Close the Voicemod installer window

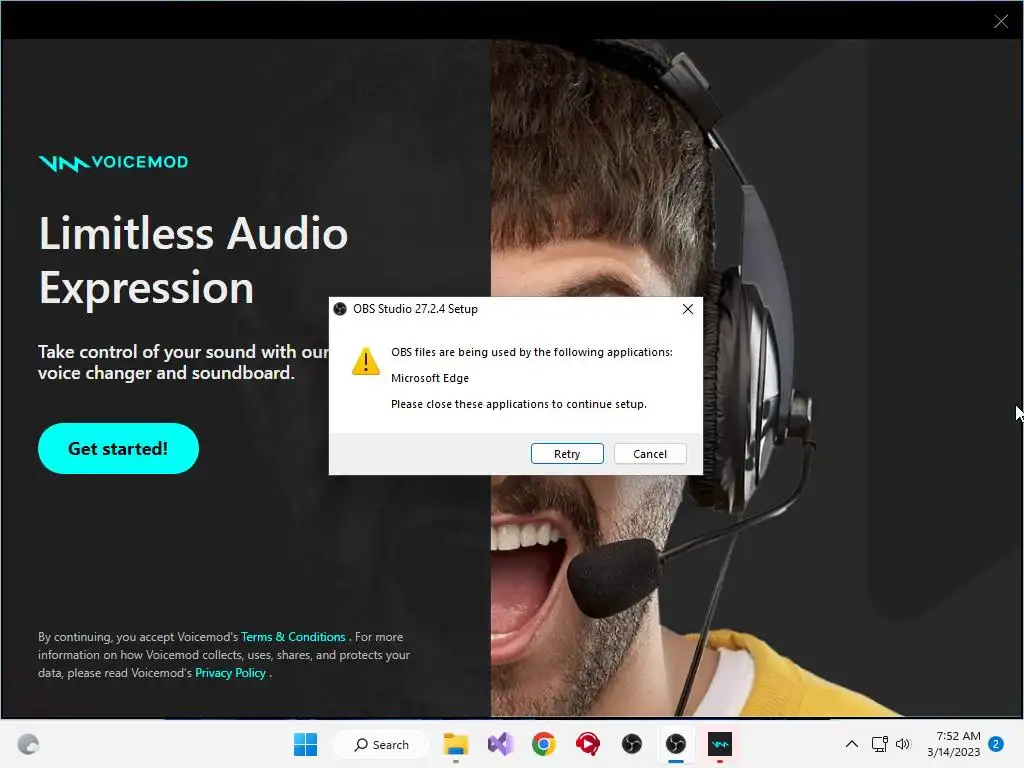[x=1000, y=22]
